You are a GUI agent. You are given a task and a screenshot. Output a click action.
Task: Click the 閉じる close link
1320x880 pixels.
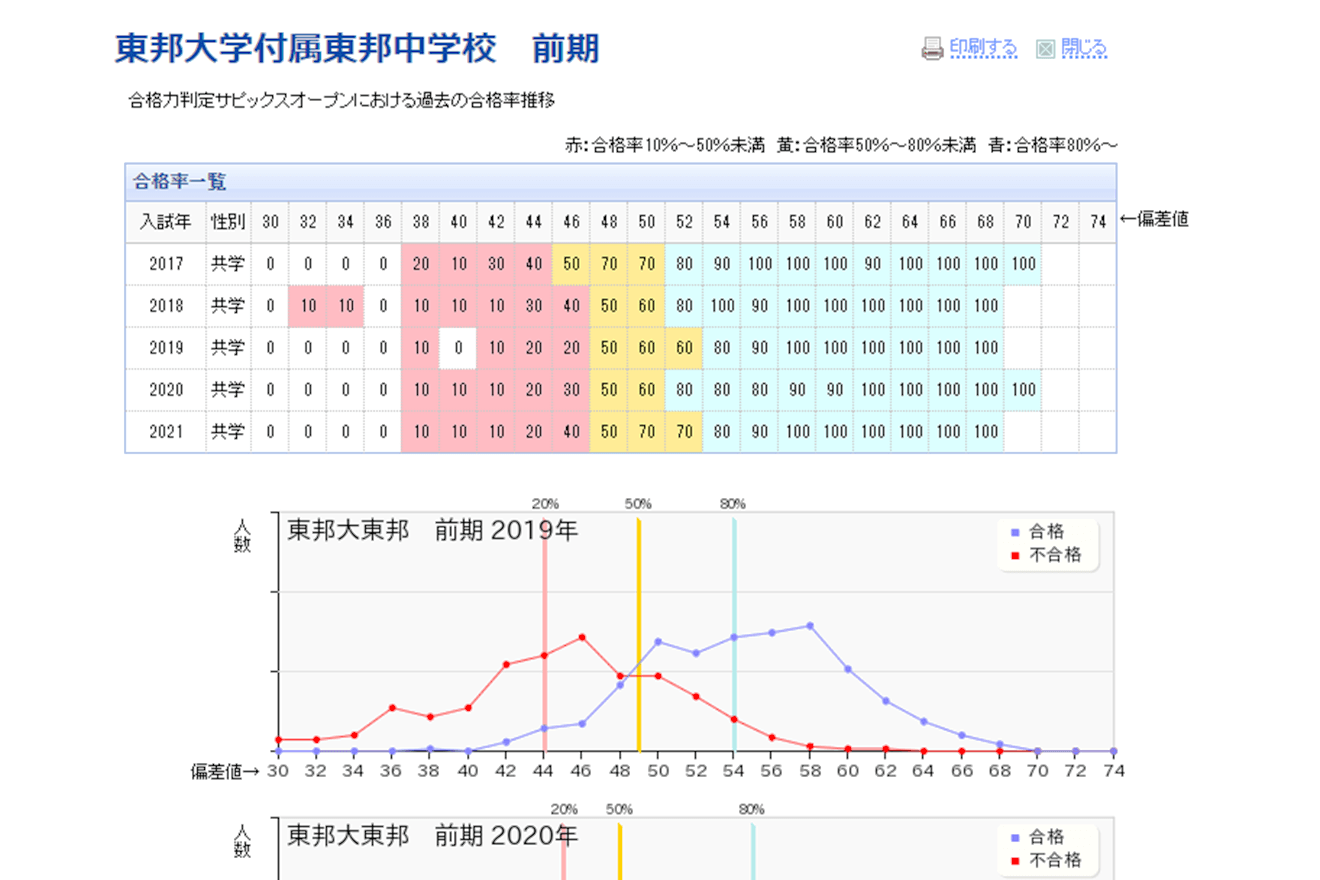point(1084,48)
